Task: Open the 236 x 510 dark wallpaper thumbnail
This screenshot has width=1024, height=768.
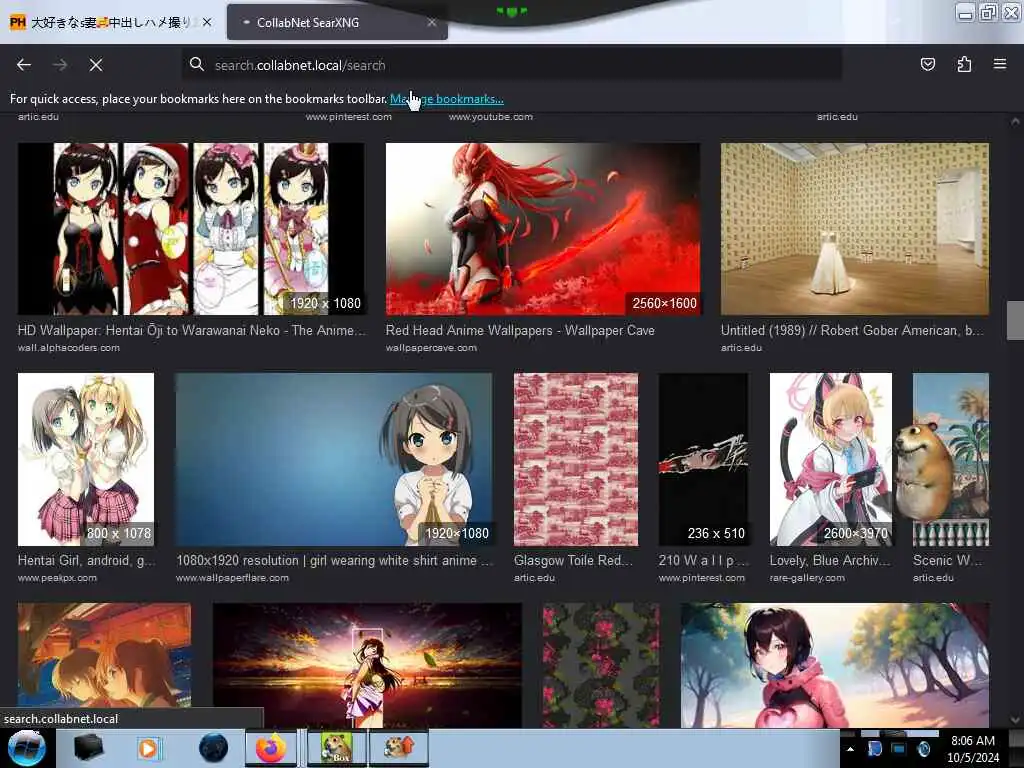Action: coord(703,459)
